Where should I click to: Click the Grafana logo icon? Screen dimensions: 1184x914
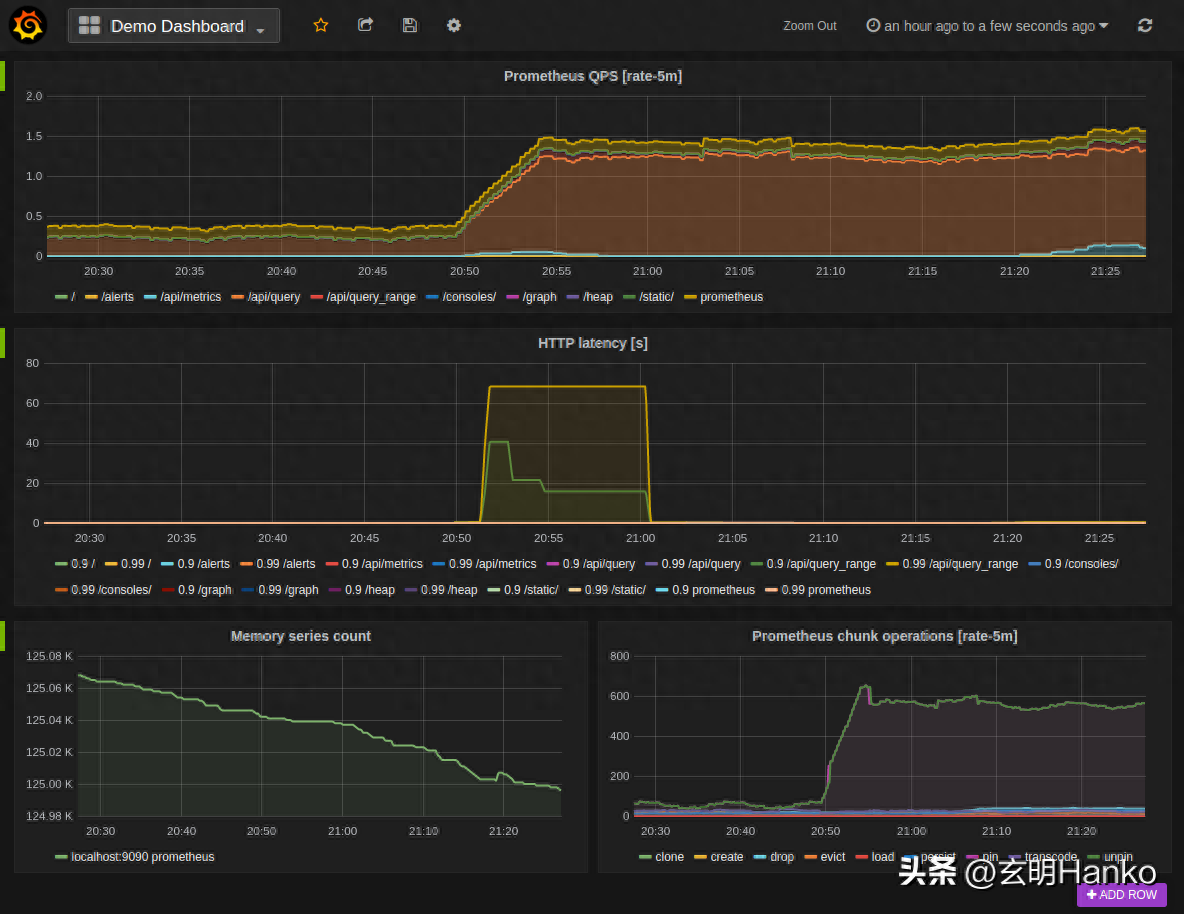pyautogui.click(x=27, y=25)
